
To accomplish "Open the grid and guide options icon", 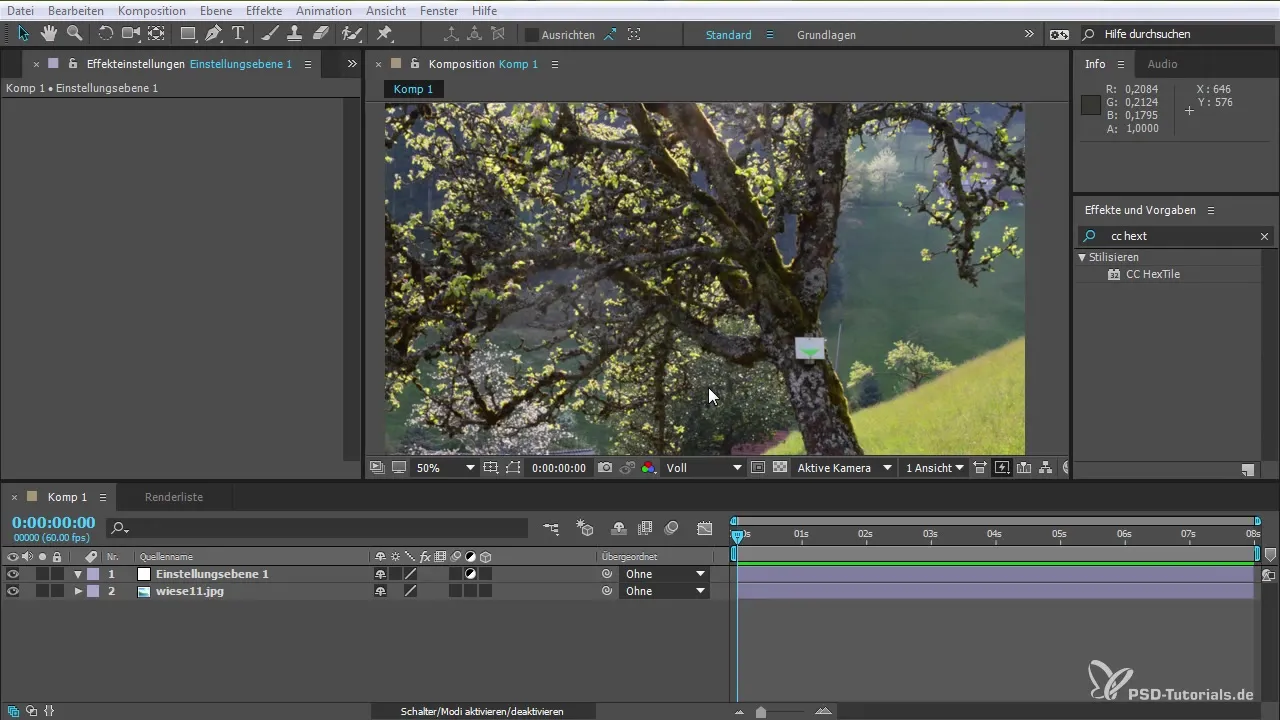I will point(491,467).
